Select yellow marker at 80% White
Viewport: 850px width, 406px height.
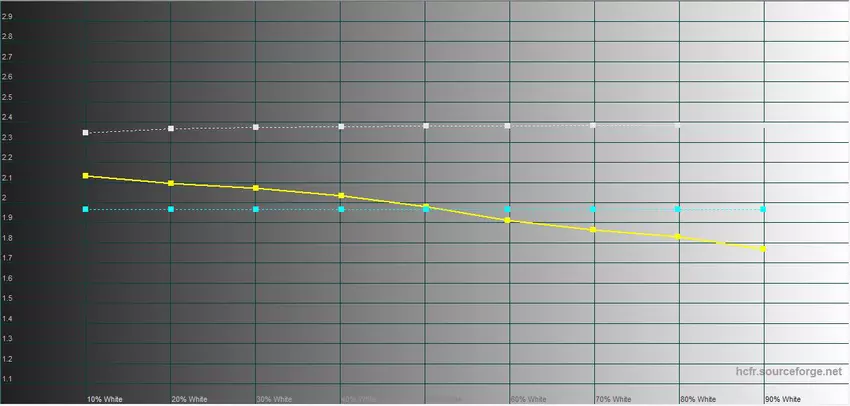(x=679, y=237)
